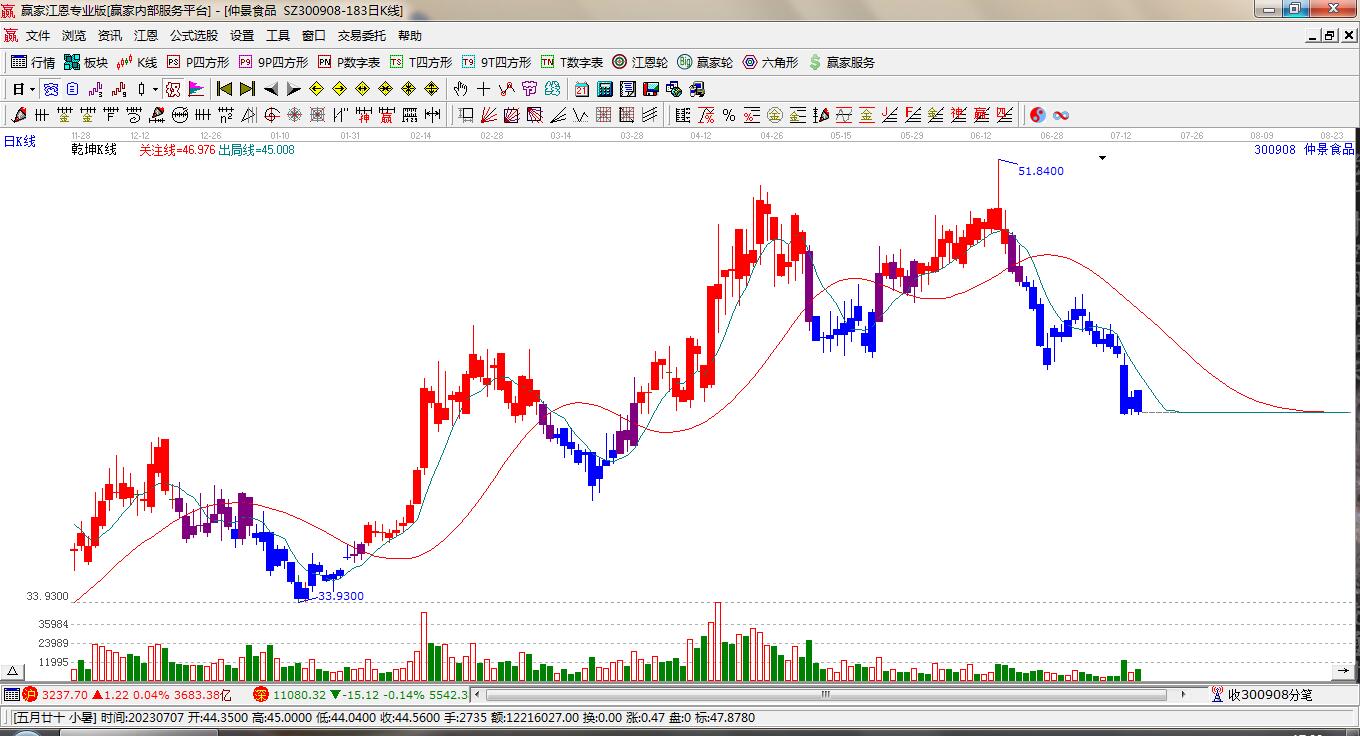Select the crosshair cursor tool
This screenshot has height=736, width=1360.
pos(484,89)
